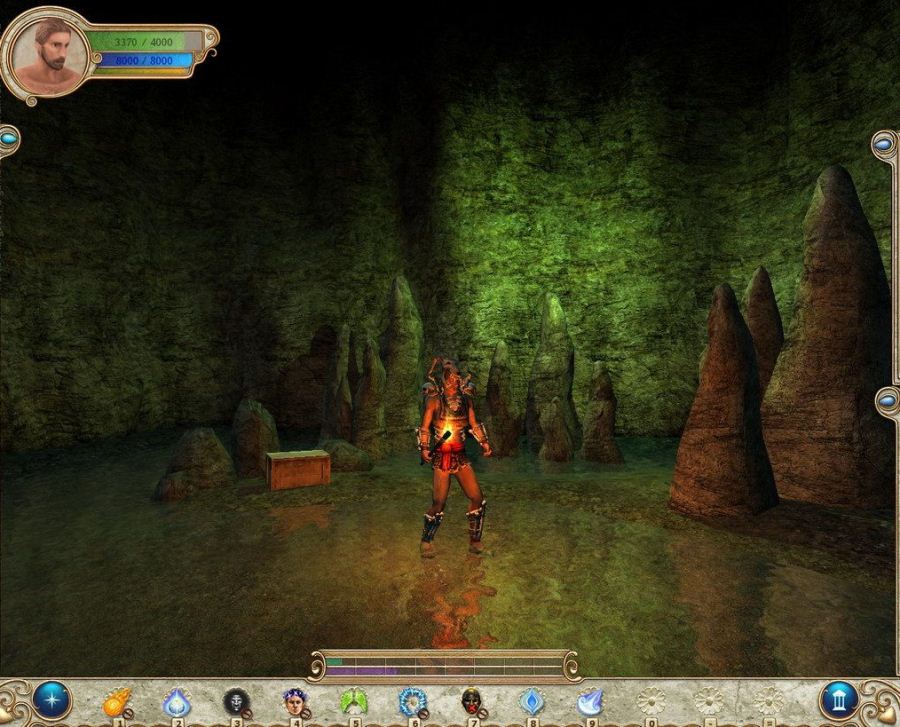Open the blue star orb menu
The height and width of the screenshot is (727, 900).
[50, 700]
